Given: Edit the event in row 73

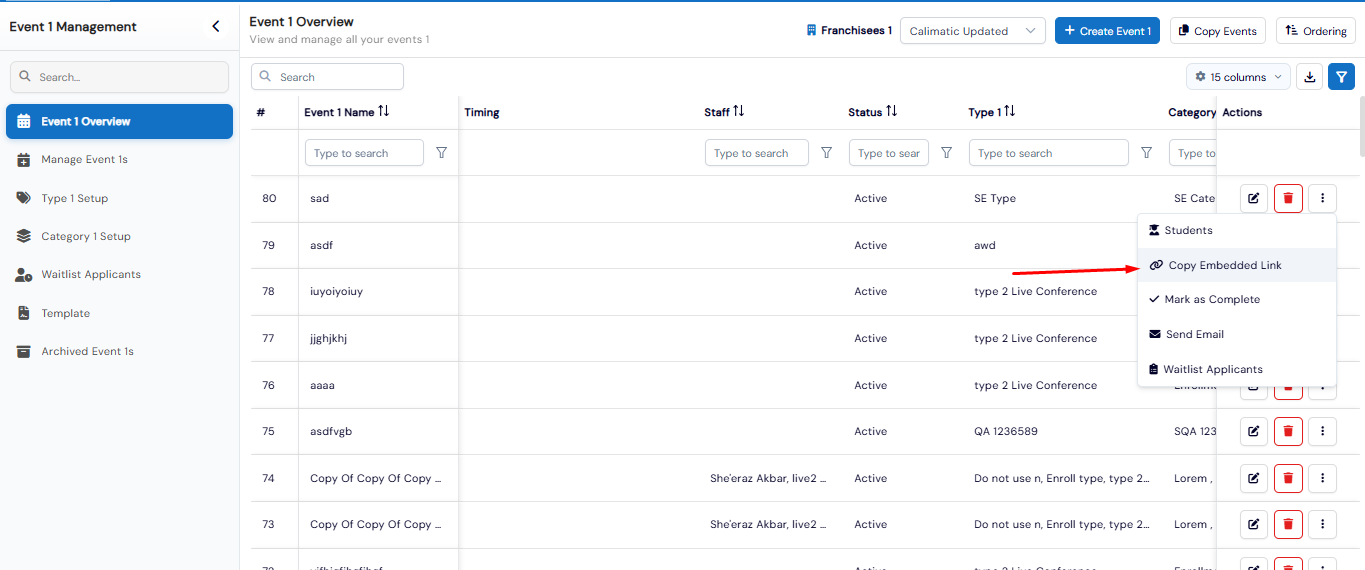Looking at the screenshot, I should pyautogui.click(x=1254, y=524).
